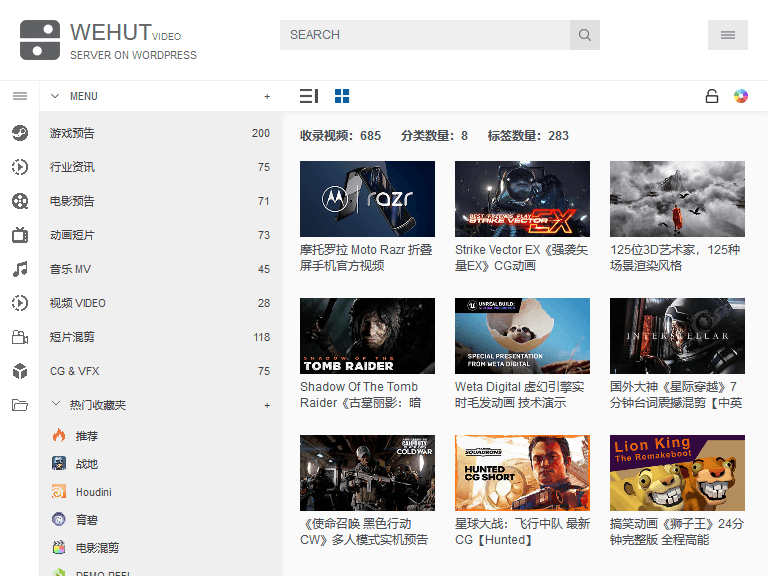This screenshot has width=768, height=576.
Task: Open the 短片混剪 category
Action: pos(160,337)
